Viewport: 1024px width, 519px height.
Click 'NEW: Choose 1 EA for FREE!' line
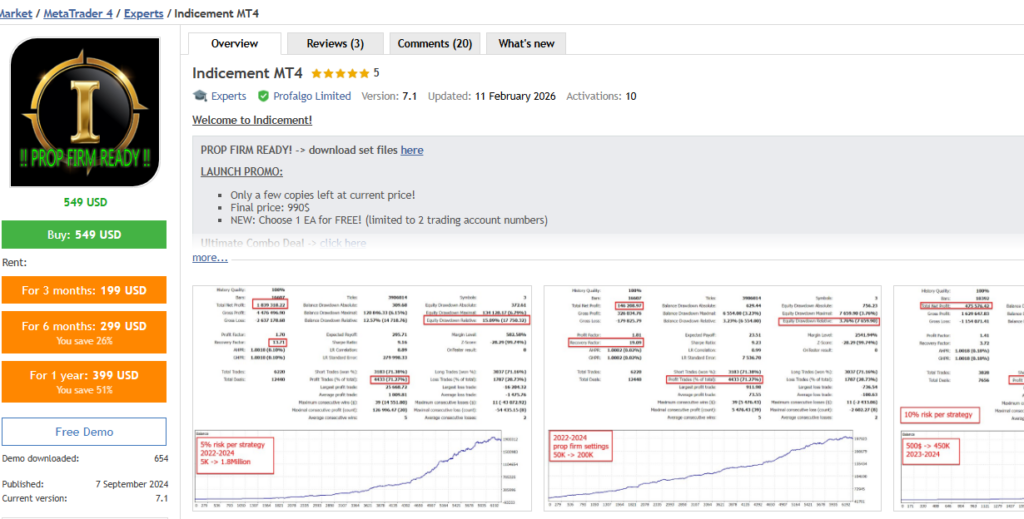pyautogui.click(x=389, y=221)
